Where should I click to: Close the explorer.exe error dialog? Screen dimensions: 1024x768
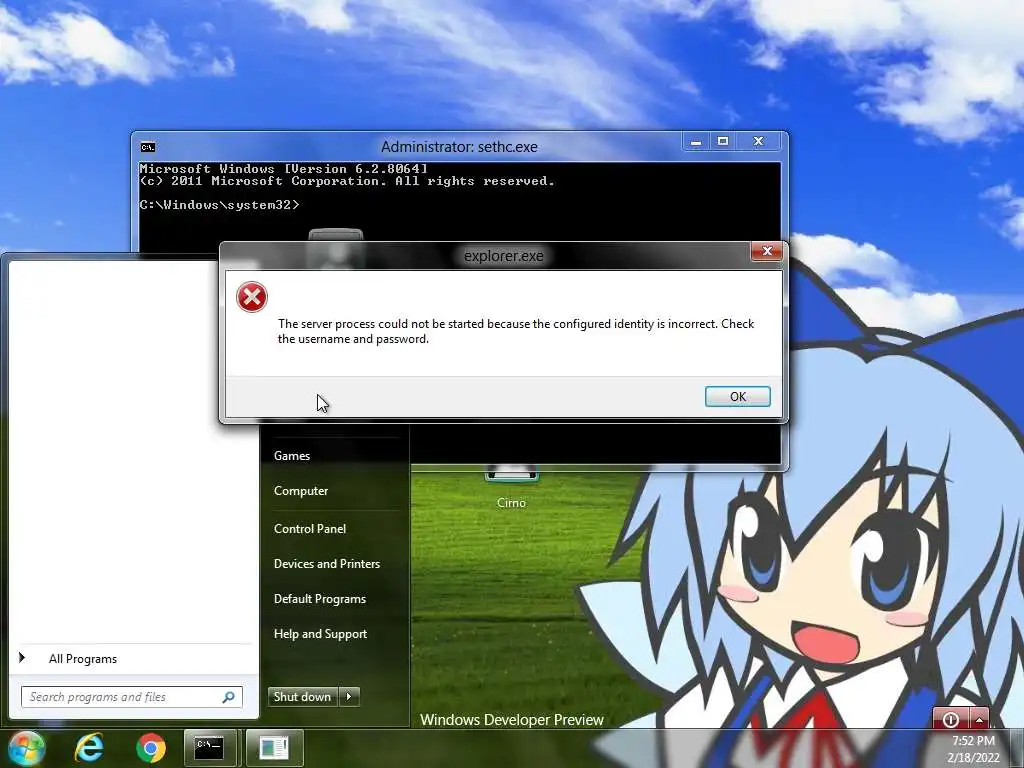coord(767,251)
